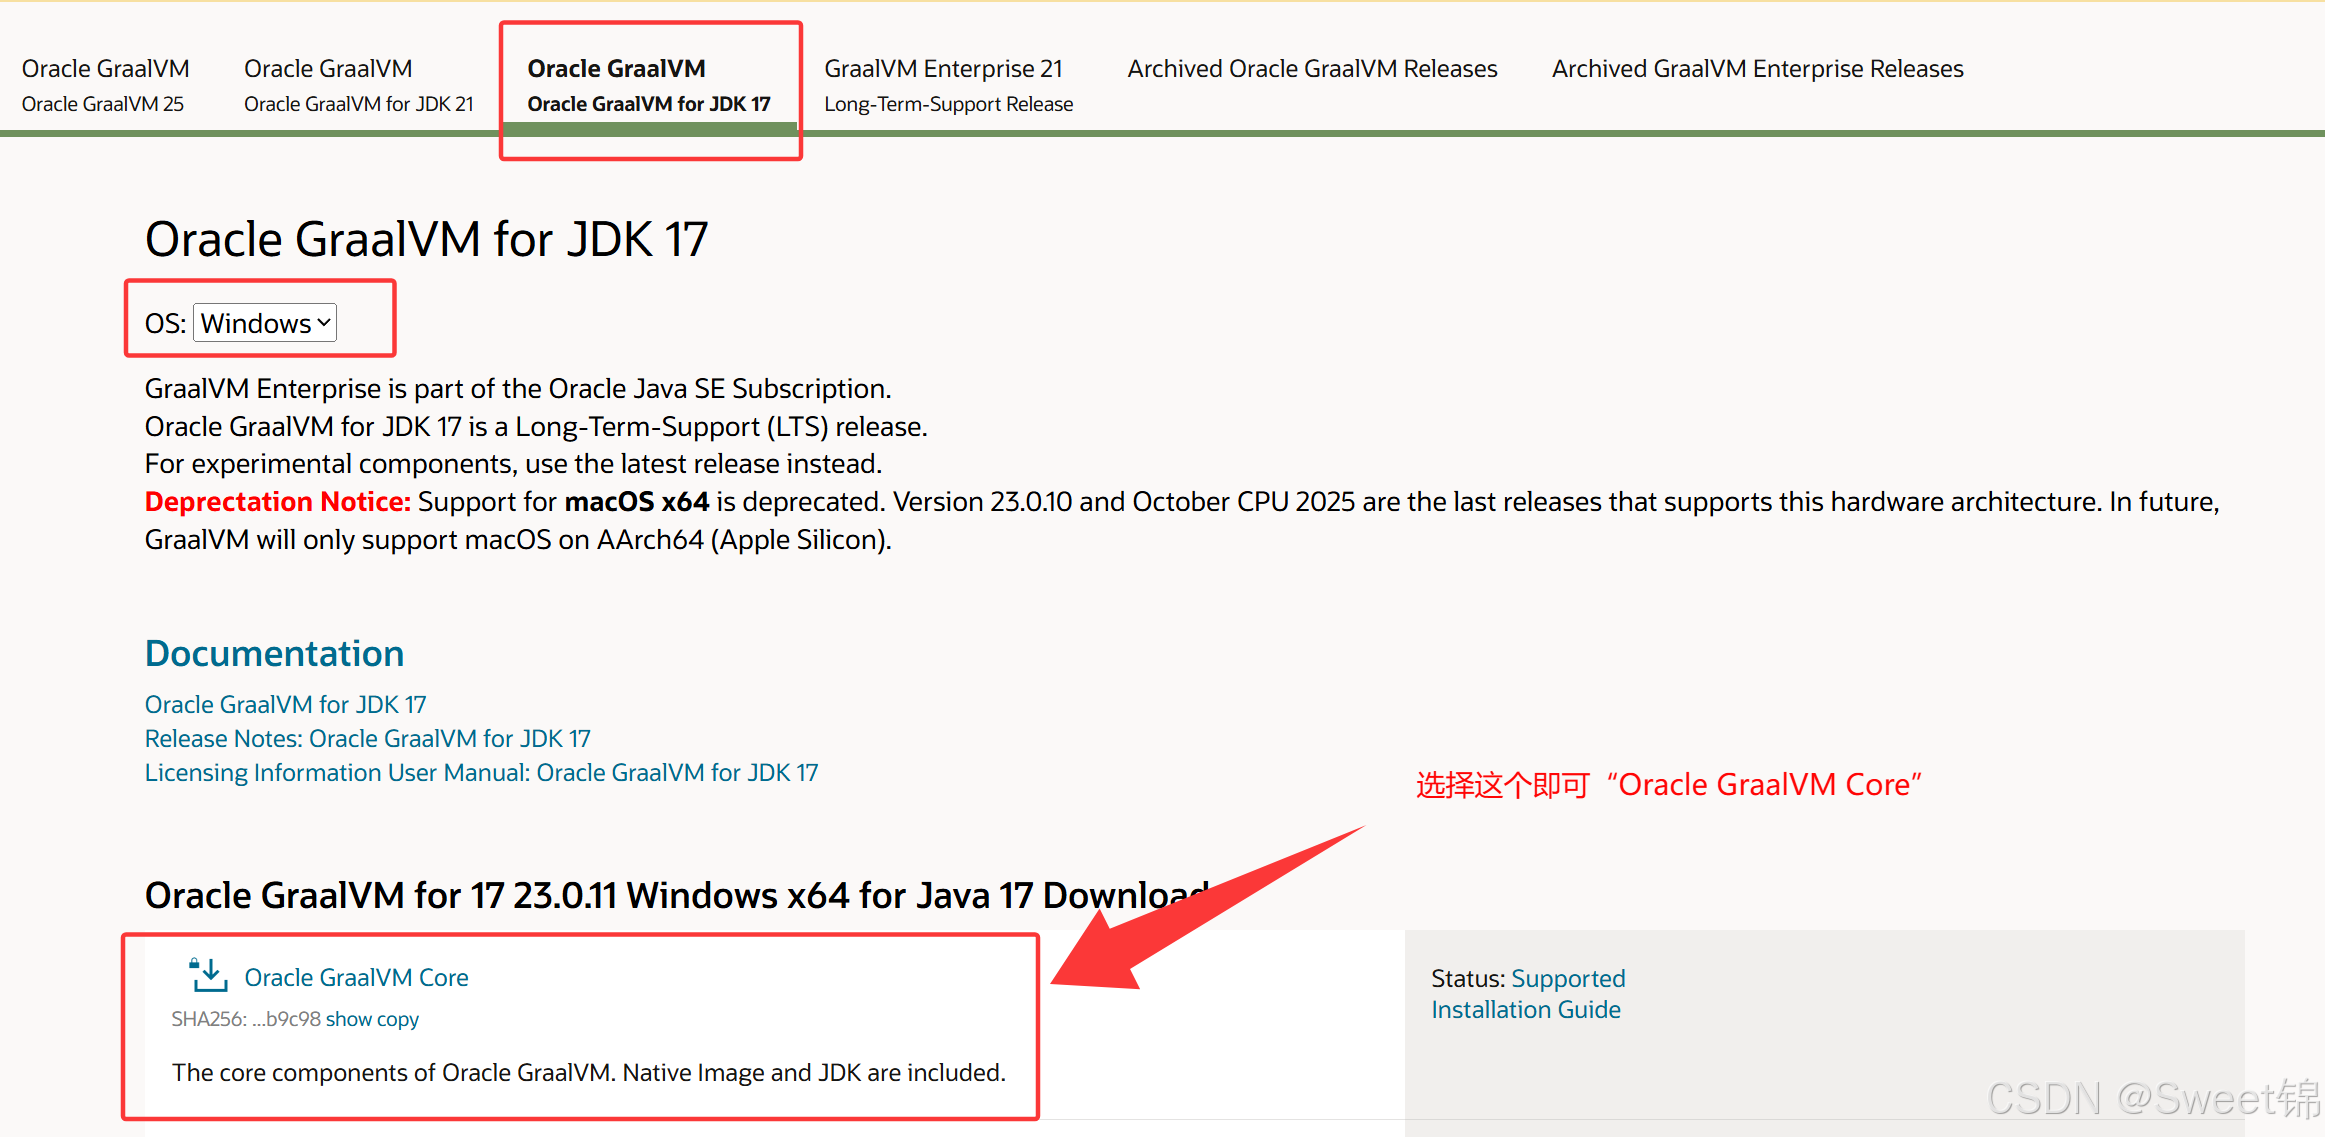Open Archived Oracle GraalVM Releases tab

pyautogui.click(x=1311, y=69)
